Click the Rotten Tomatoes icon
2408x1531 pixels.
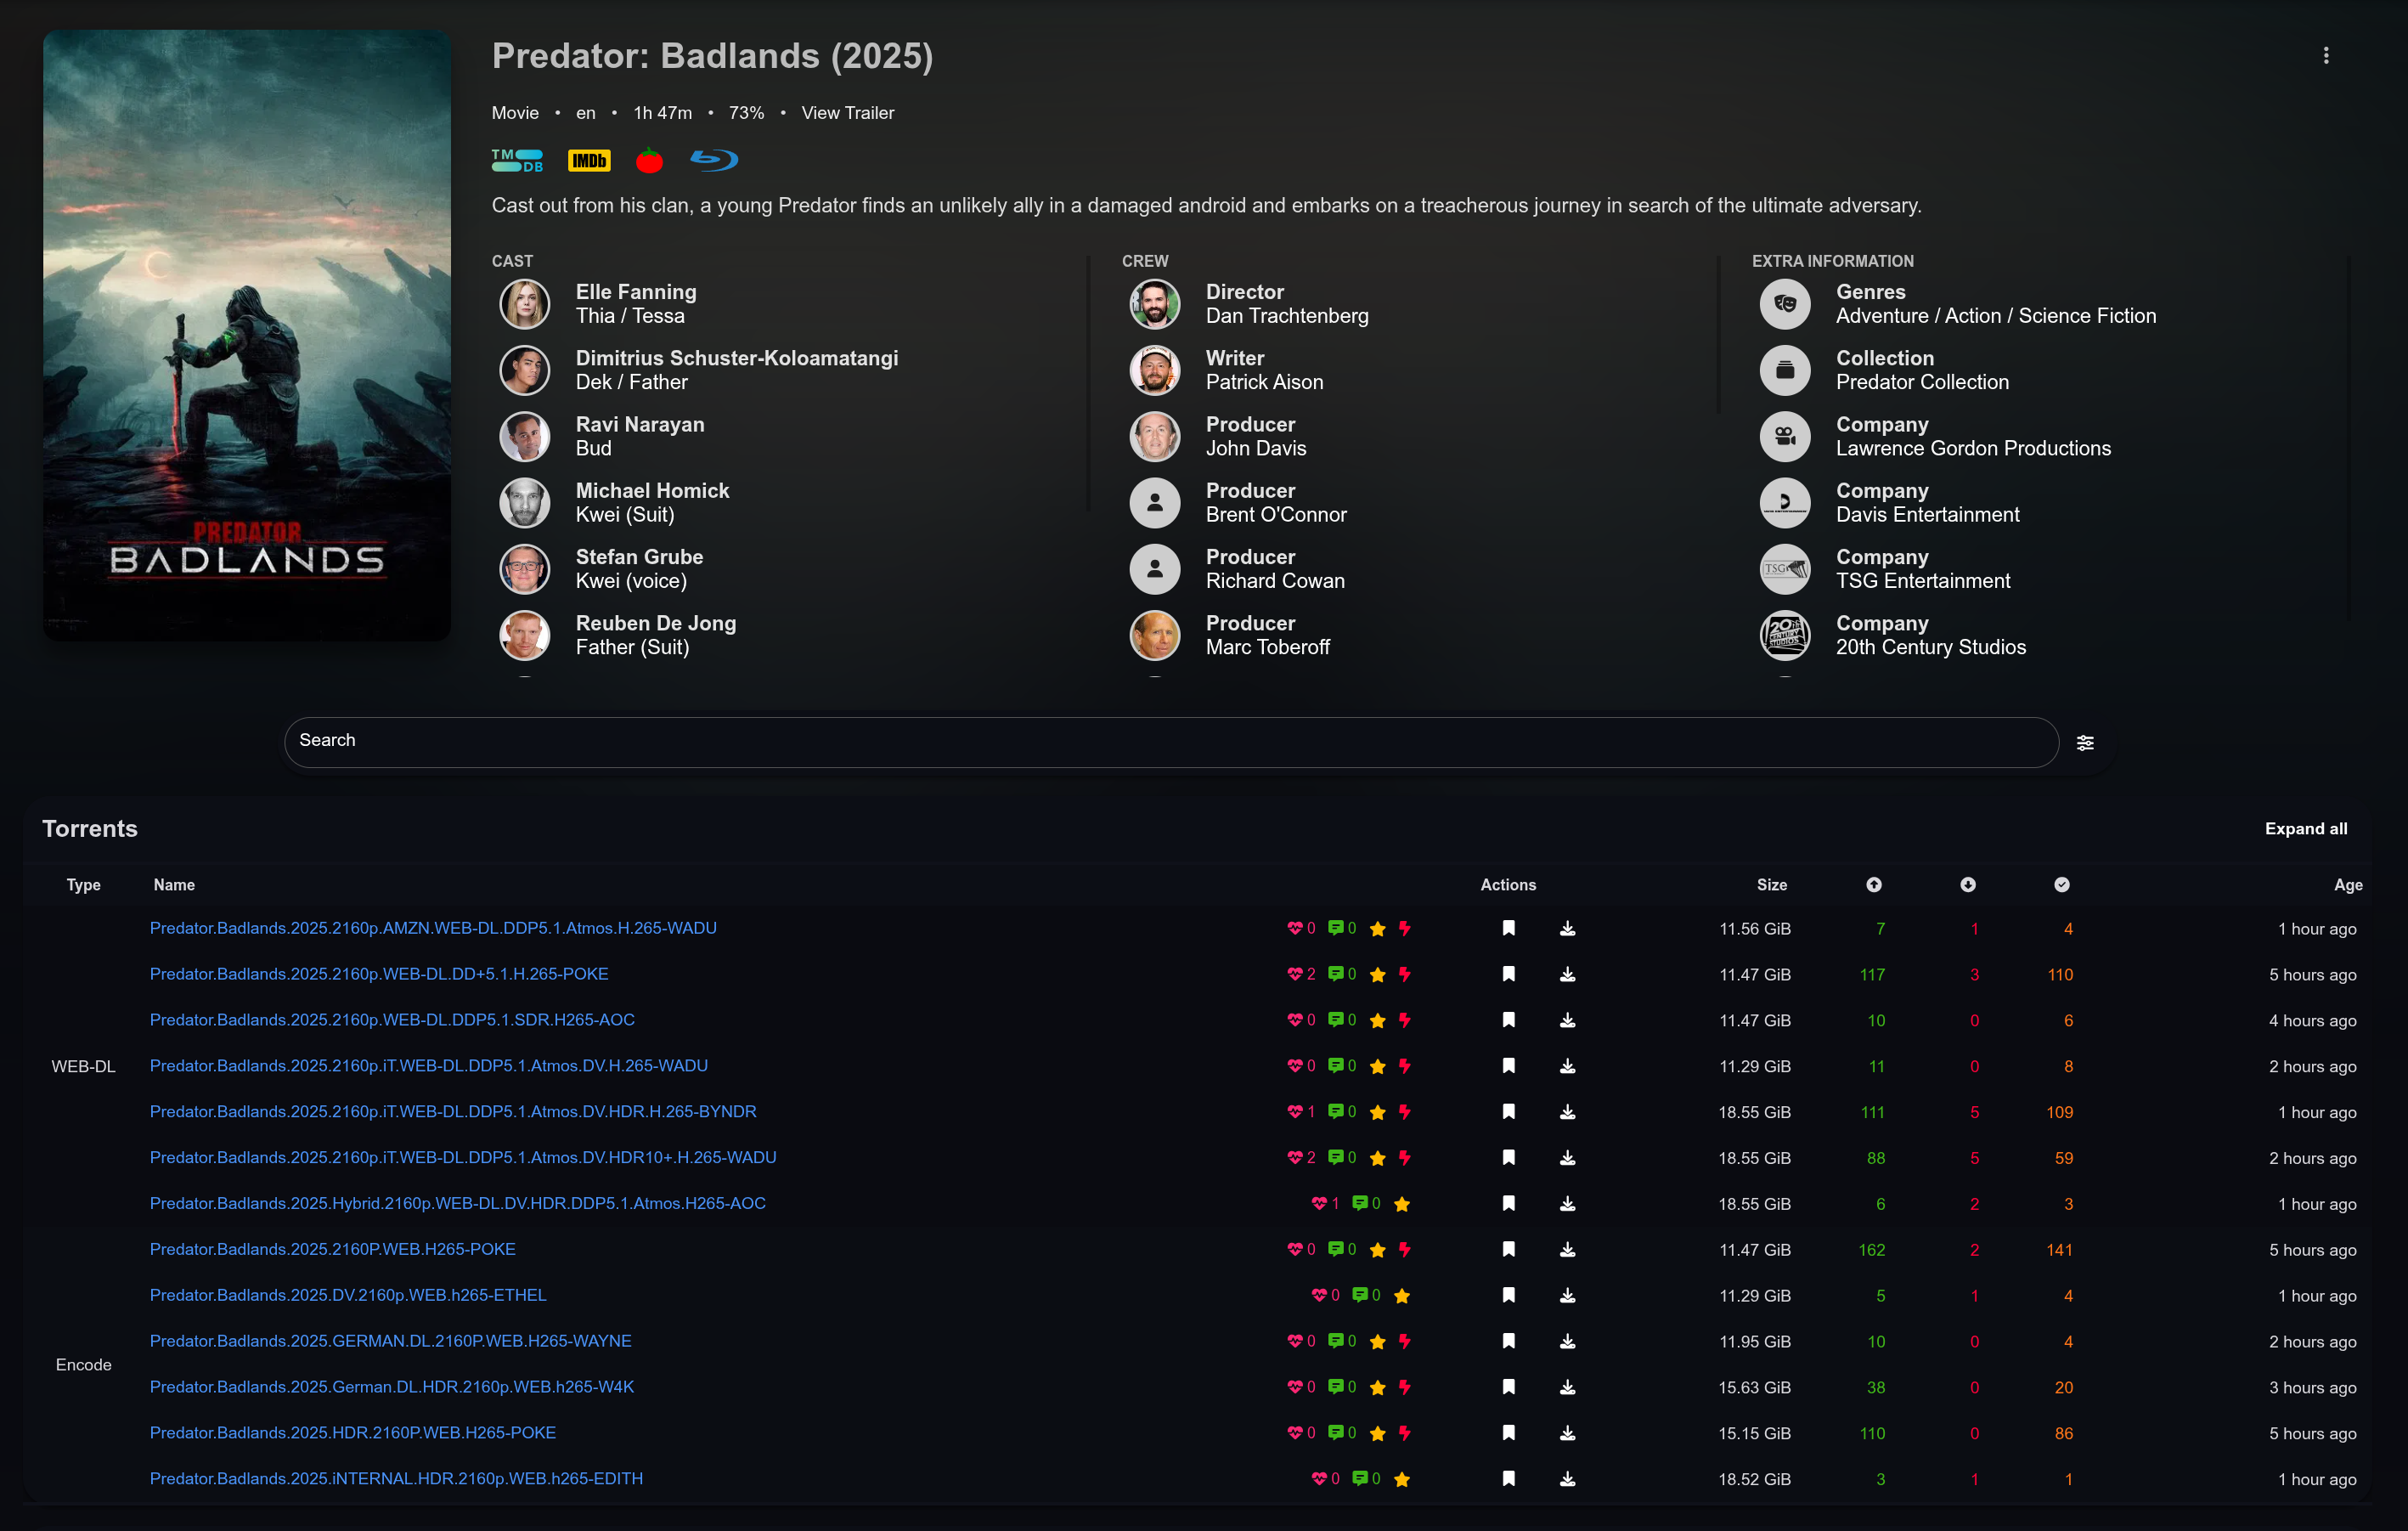(649, 160)
